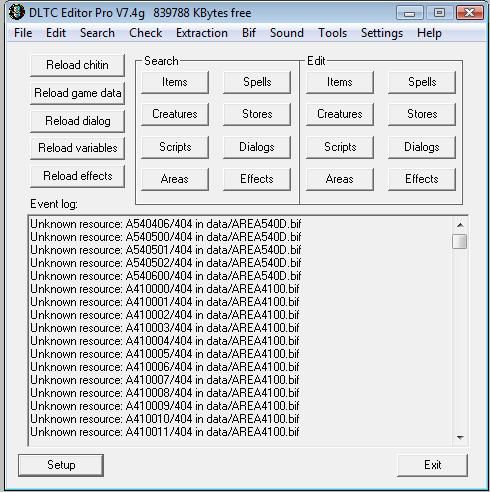490x492 pixels.
Task: Open Items in the Search group
Action: 175,82
